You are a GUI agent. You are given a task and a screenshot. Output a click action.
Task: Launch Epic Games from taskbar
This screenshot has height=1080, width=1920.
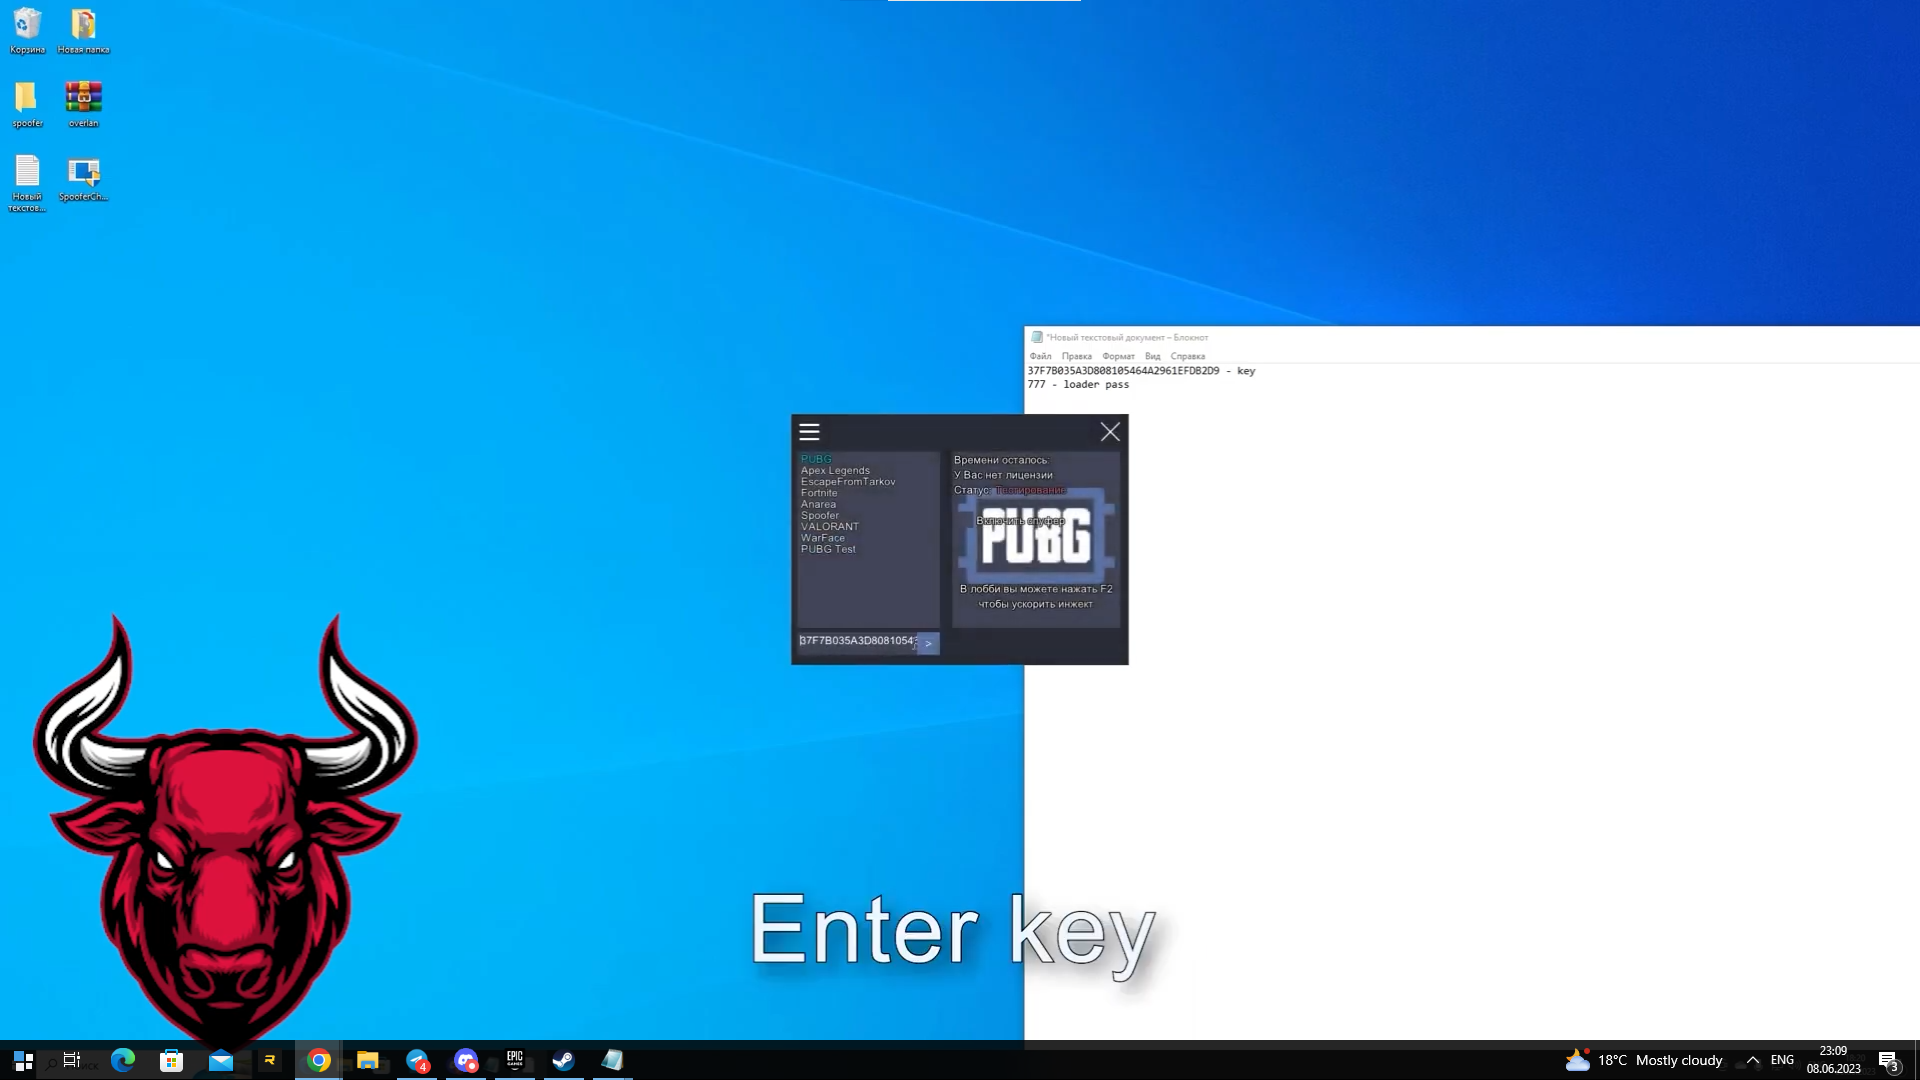(515, 1060)
